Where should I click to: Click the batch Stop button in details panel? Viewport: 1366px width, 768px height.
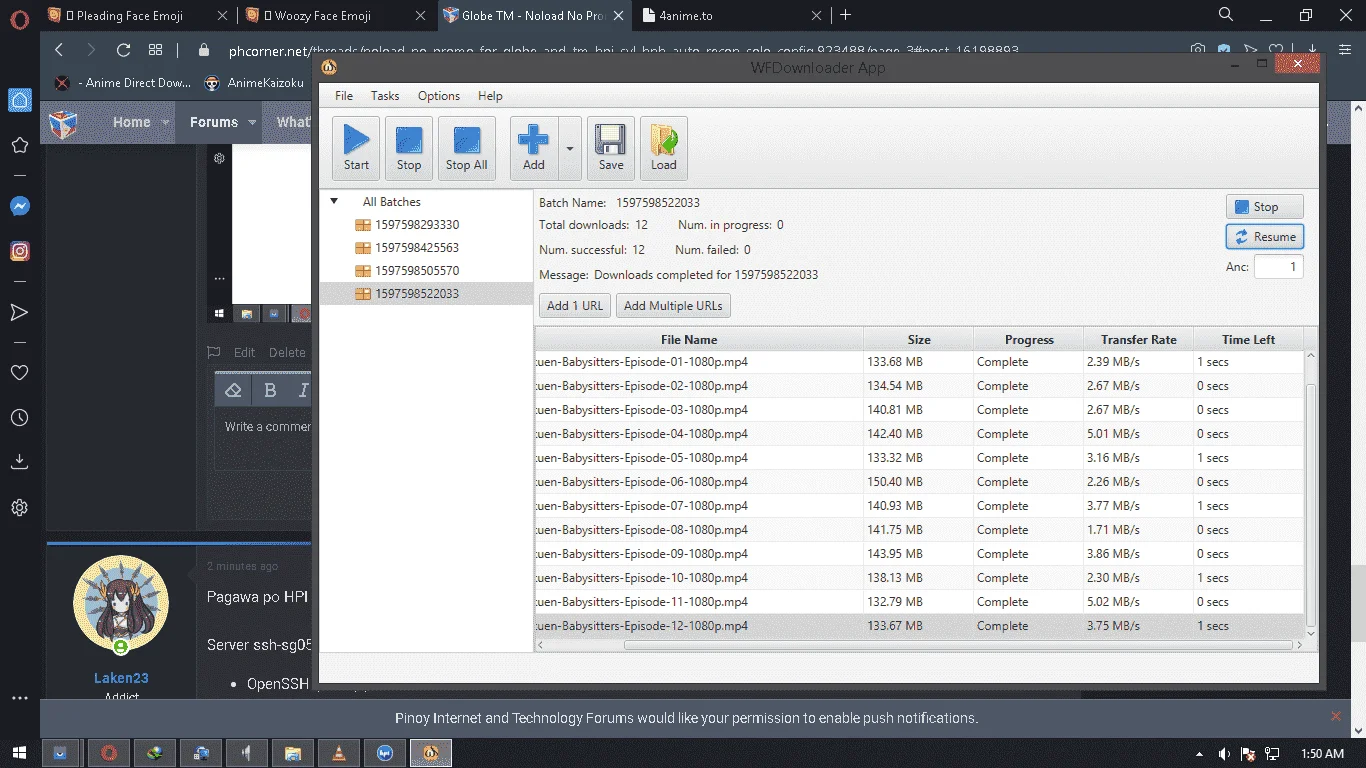[x=1265, y=207]
